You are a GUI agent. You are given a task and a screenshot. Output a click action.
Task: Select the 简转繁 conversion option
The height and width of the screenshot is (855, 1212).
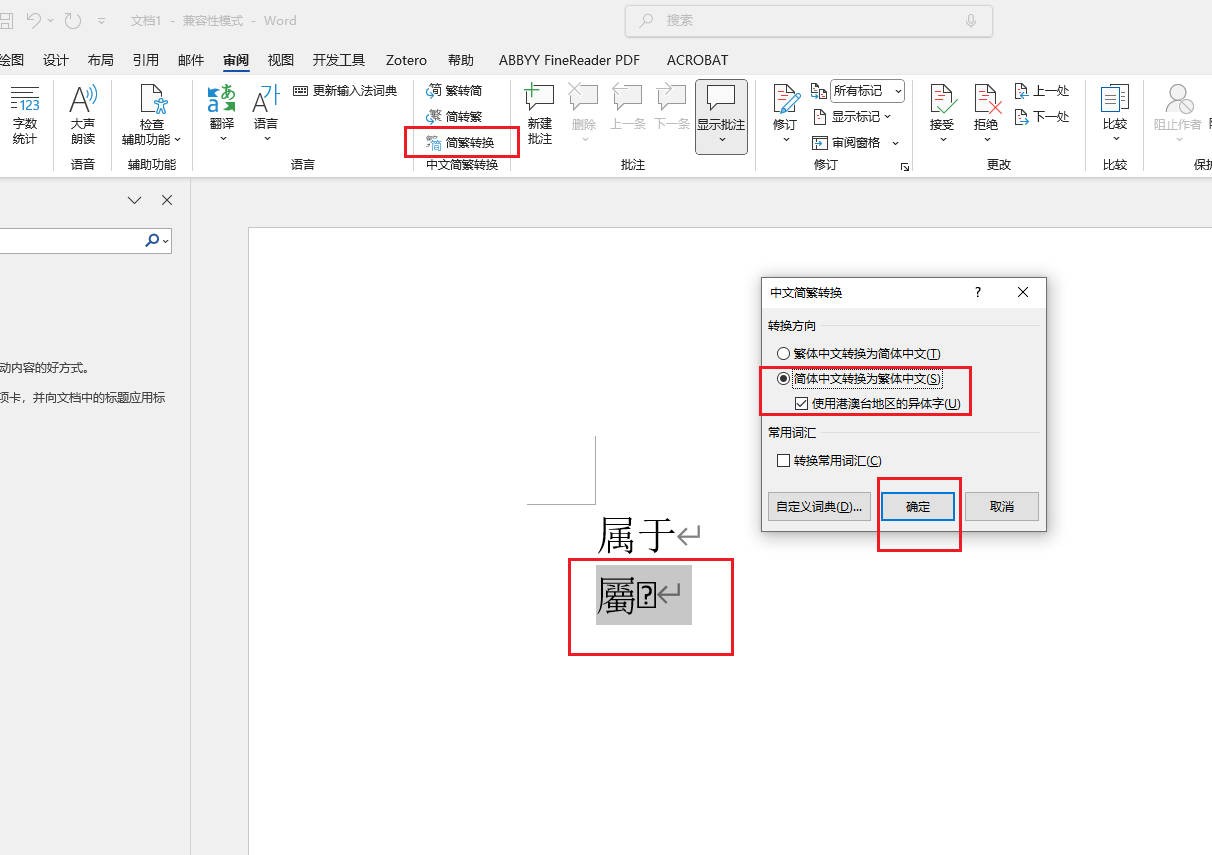(456, 115)
